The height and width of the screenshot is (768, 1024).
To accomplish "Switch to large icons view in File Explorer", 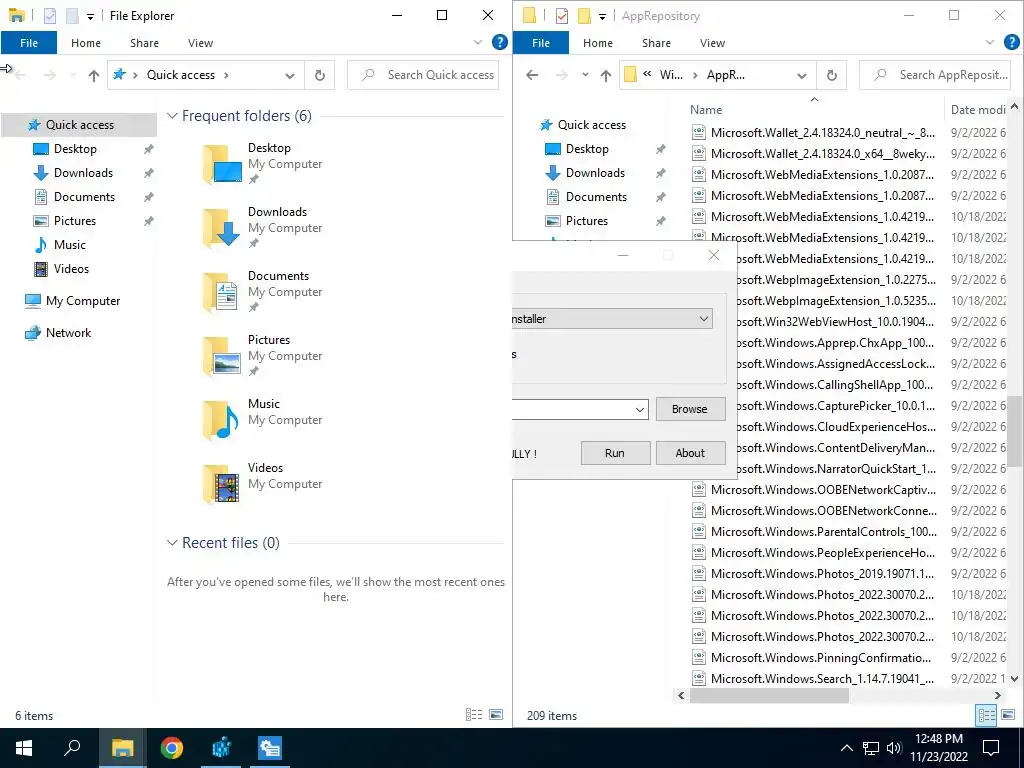I will 496,715.
